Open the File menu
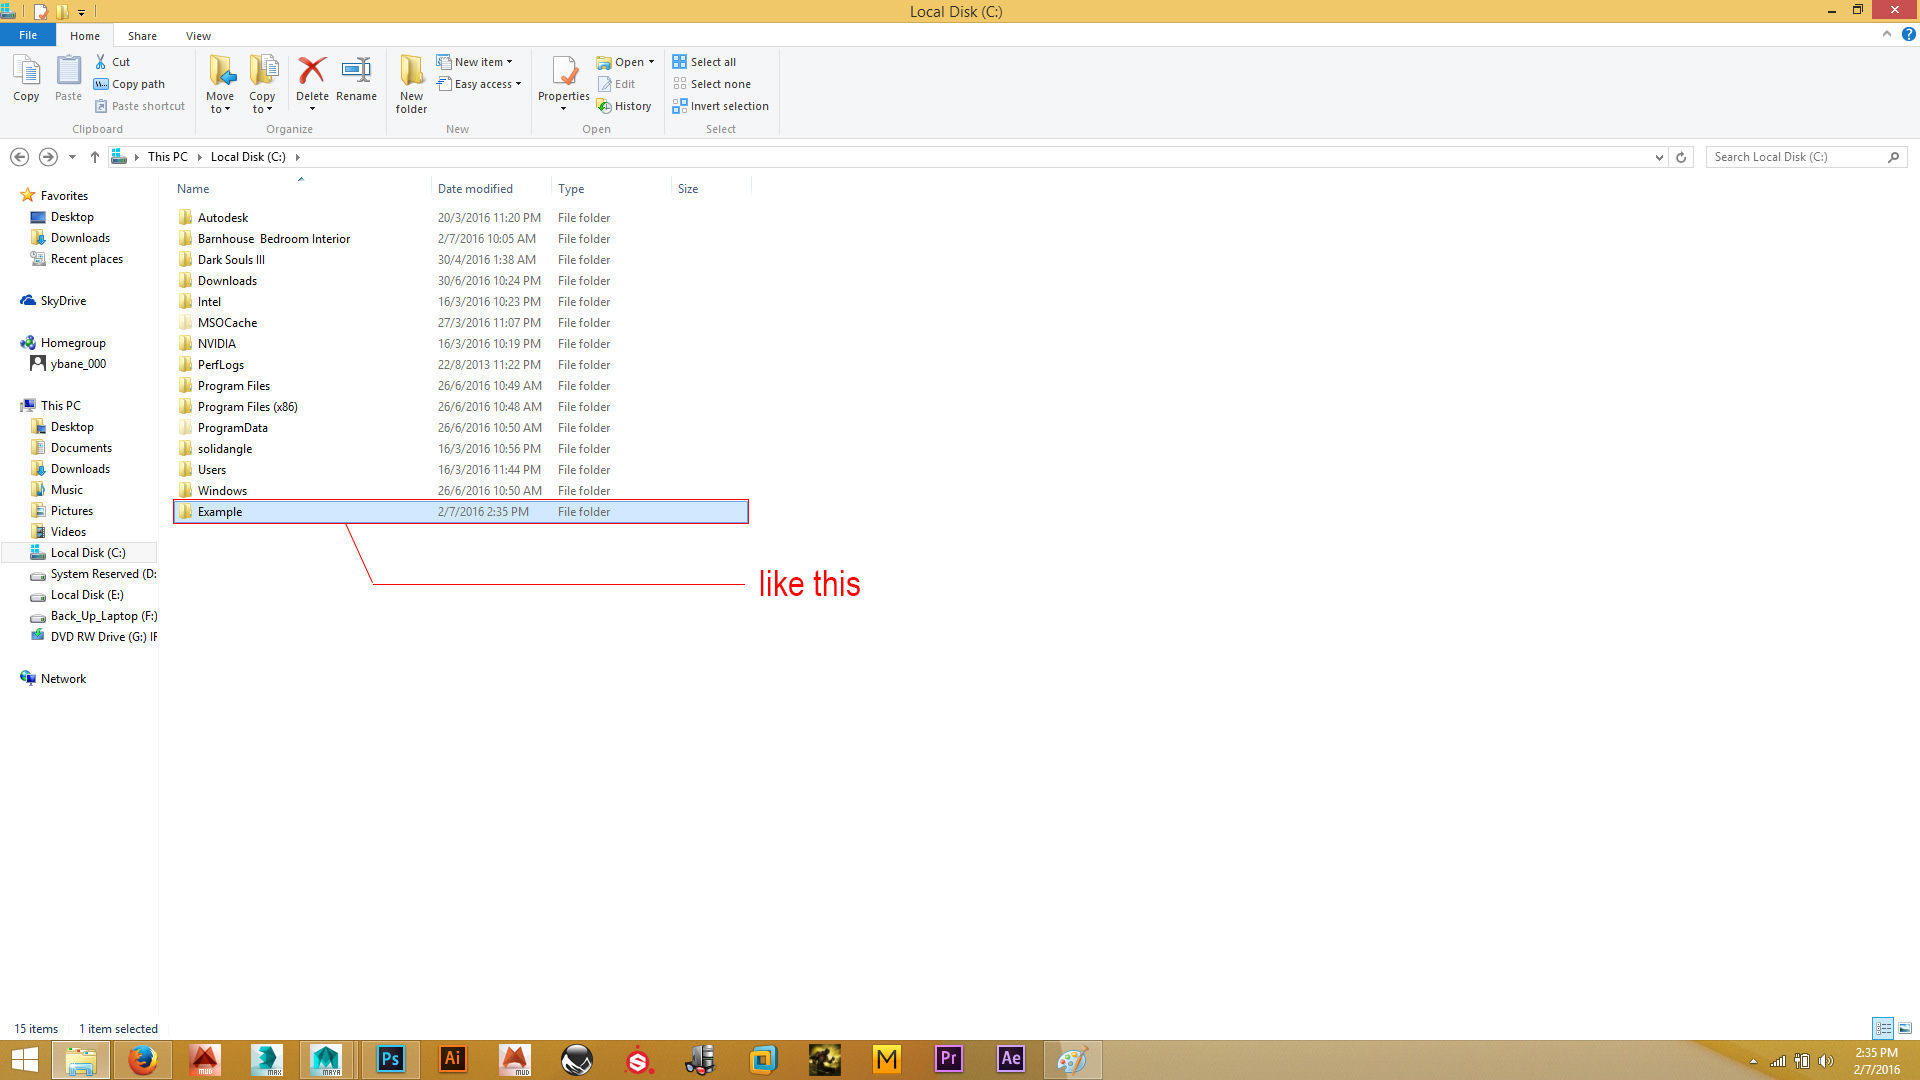Viewport: 1920px width, 1080px height. tap(28, 35)
